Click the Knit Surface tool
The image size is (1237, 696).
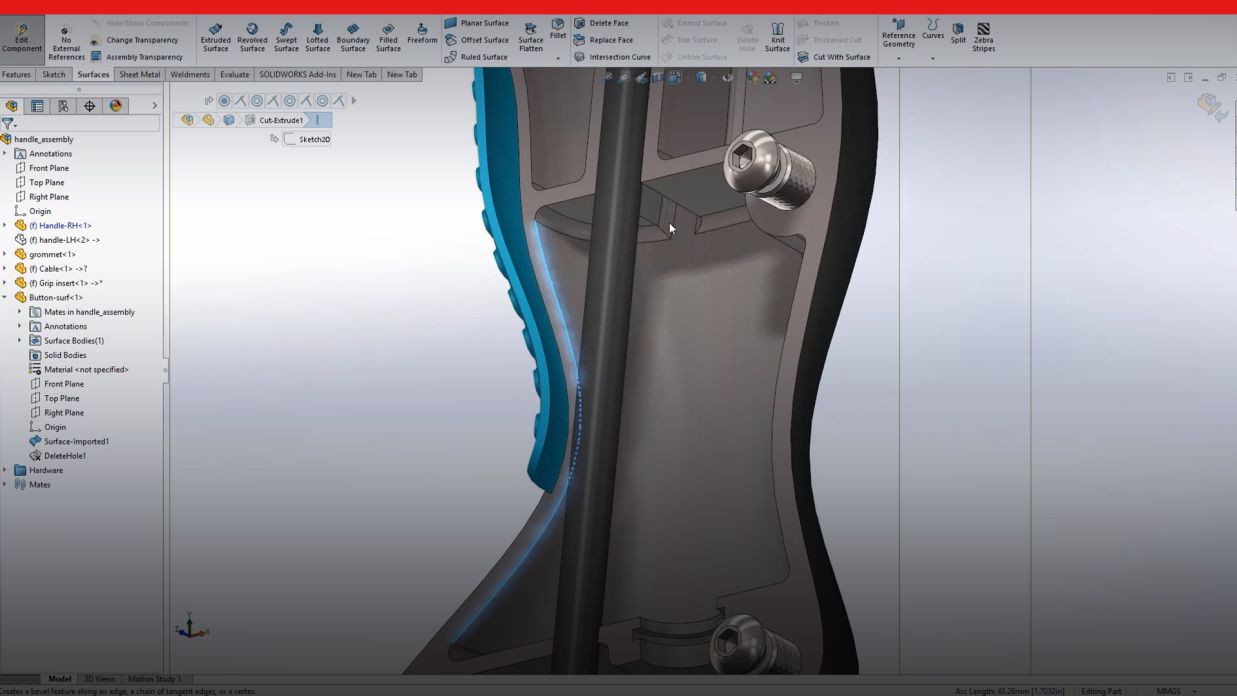777,38
